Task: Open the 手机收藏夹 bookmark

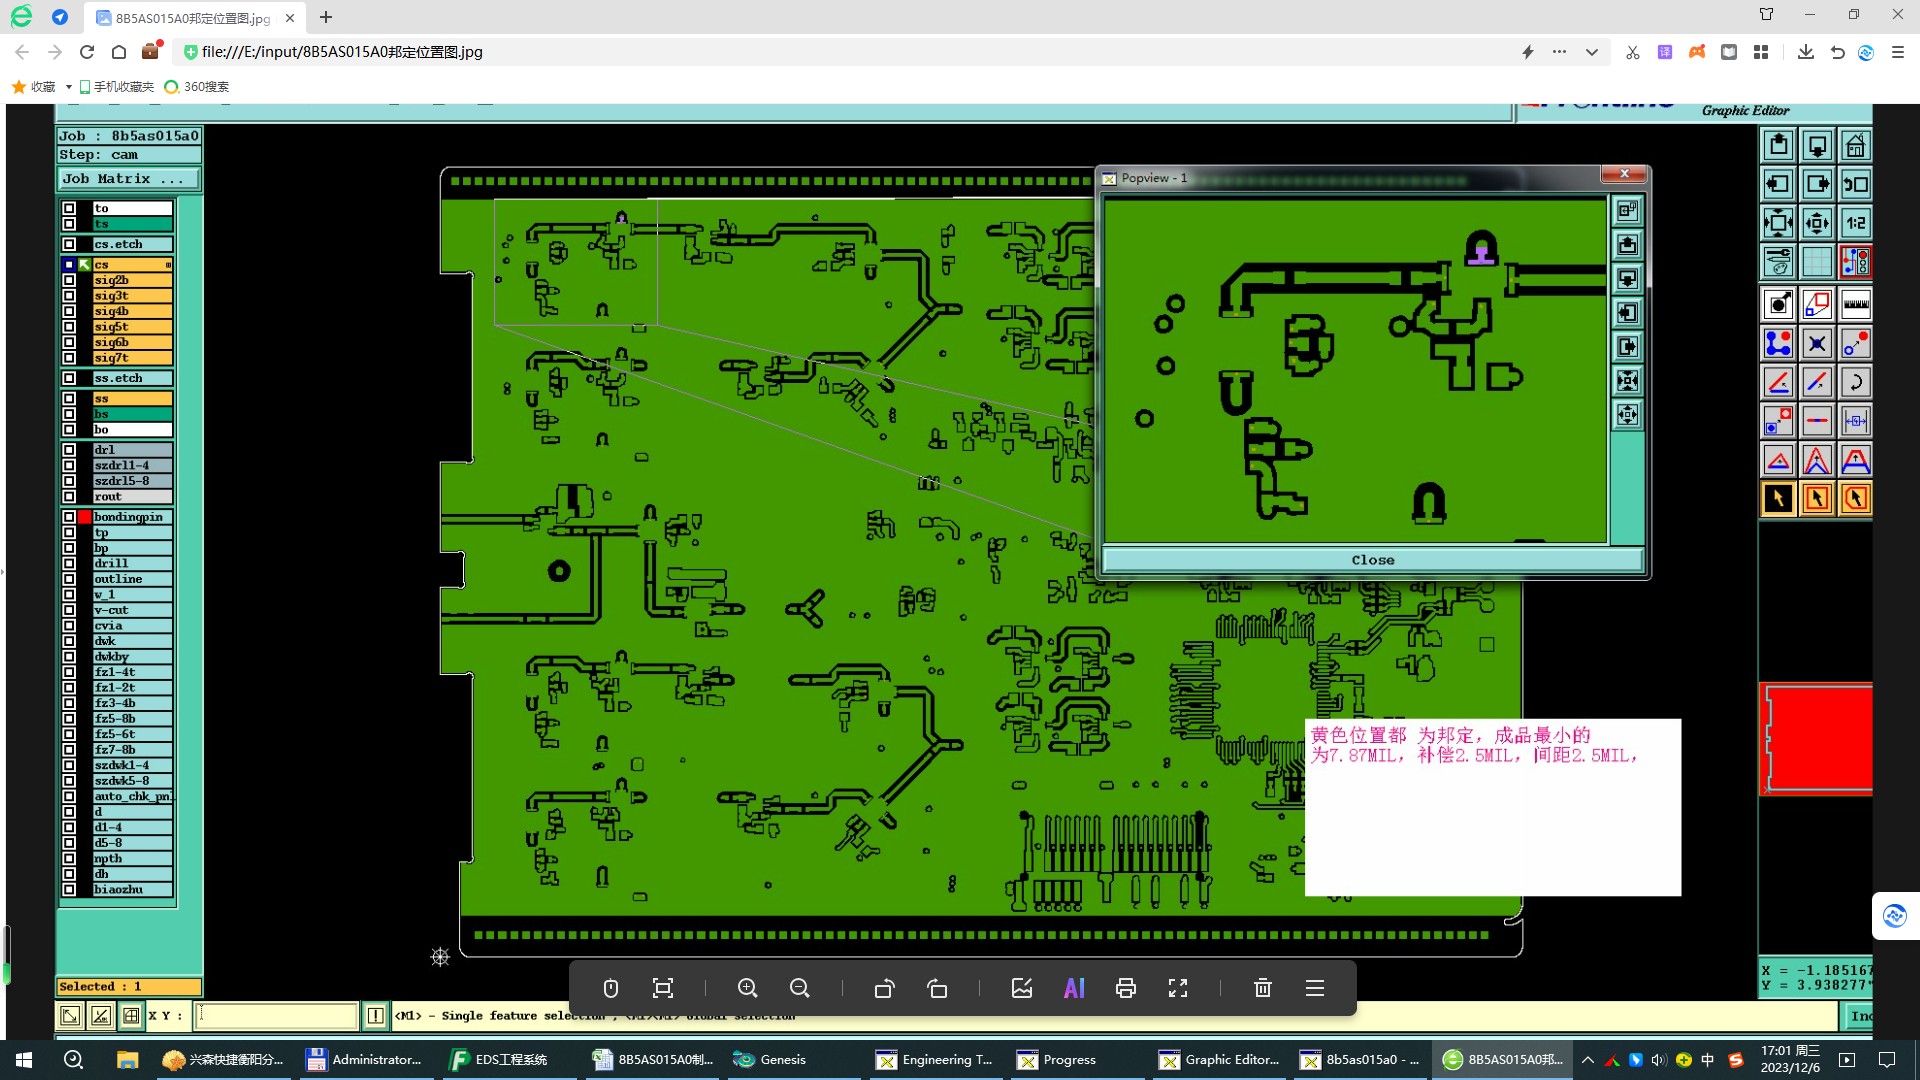Action: [117, 87]
